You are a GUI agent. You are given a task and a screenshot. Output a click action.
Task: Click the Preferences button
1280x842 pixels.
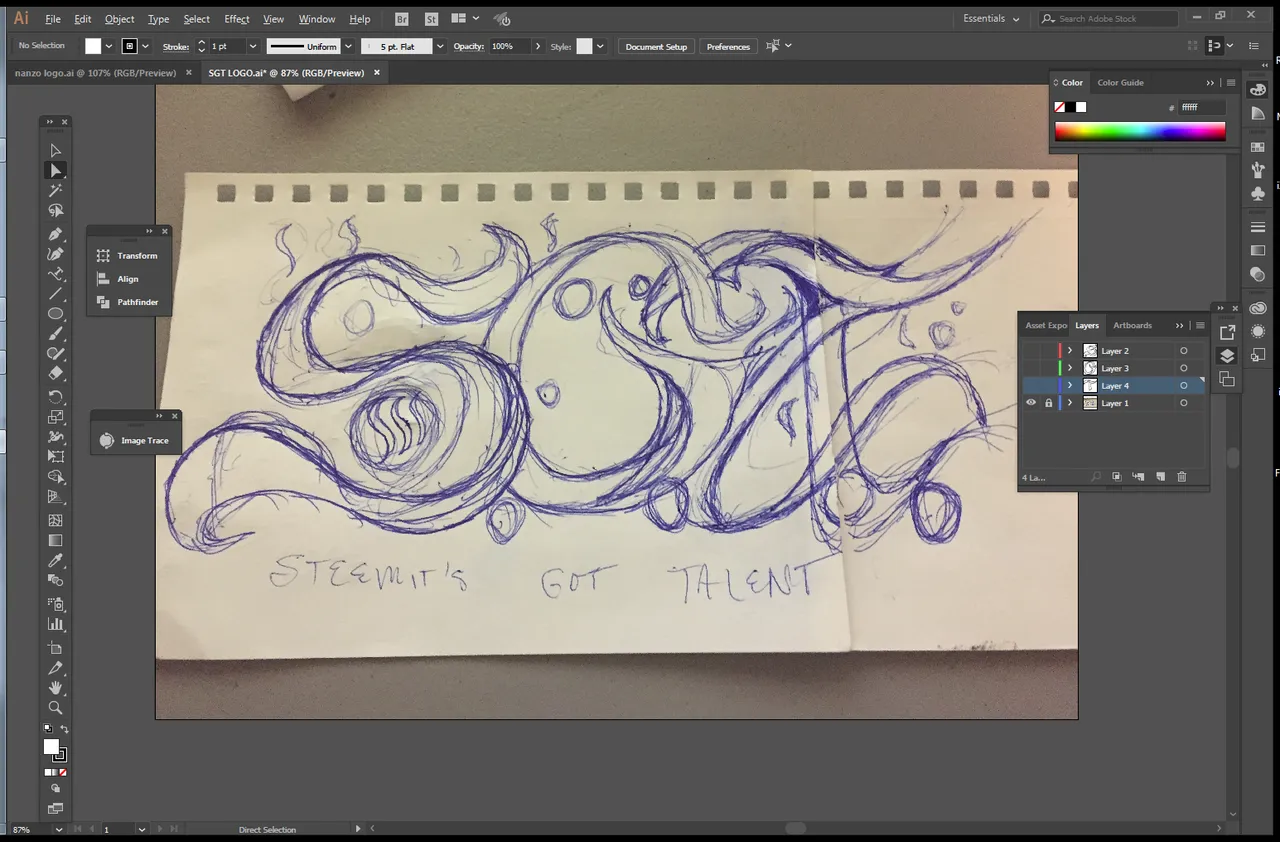(x=728, y=46)
